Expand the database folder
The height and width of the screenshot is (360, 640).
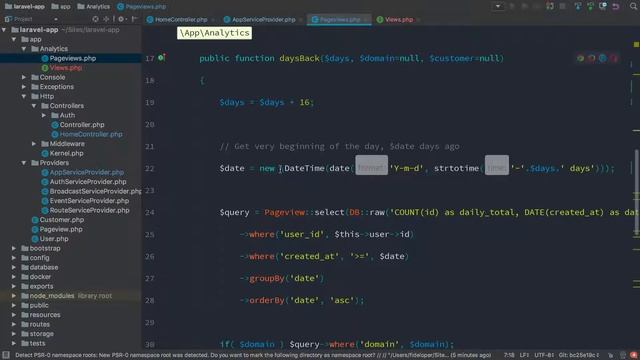pos(14,267)
